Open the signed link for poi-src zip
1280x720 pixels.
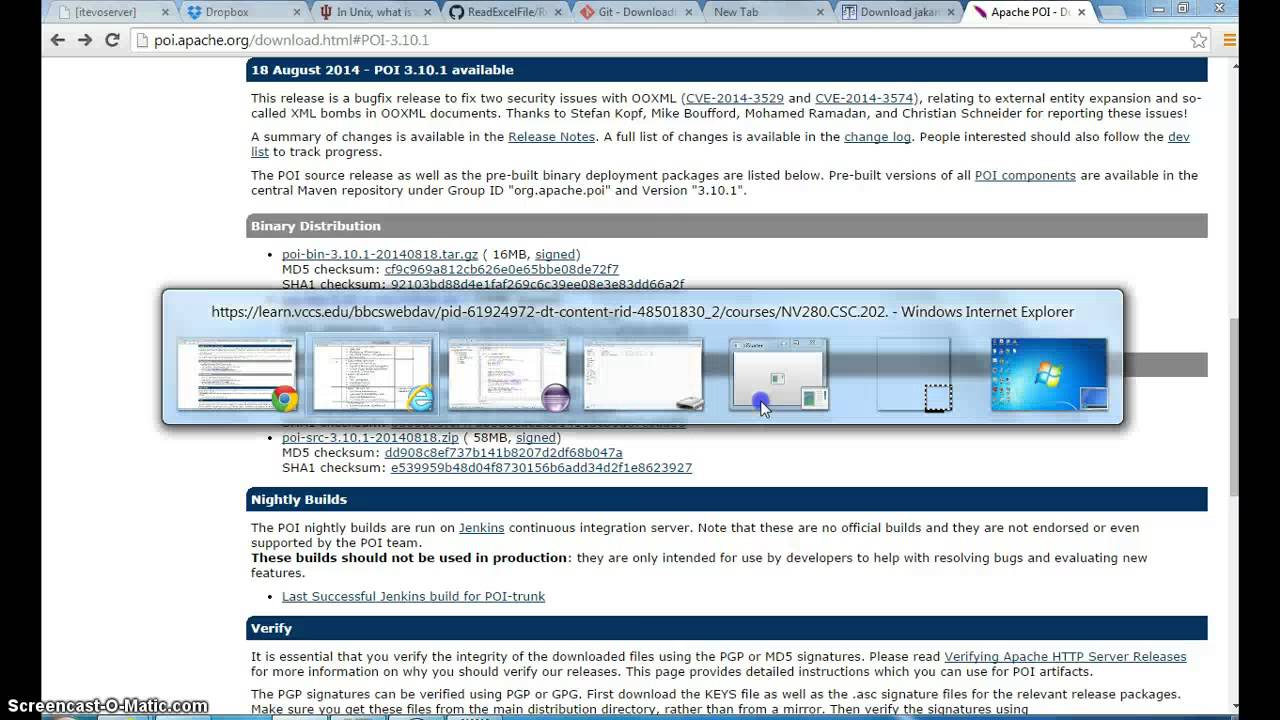tap(536, 438)
